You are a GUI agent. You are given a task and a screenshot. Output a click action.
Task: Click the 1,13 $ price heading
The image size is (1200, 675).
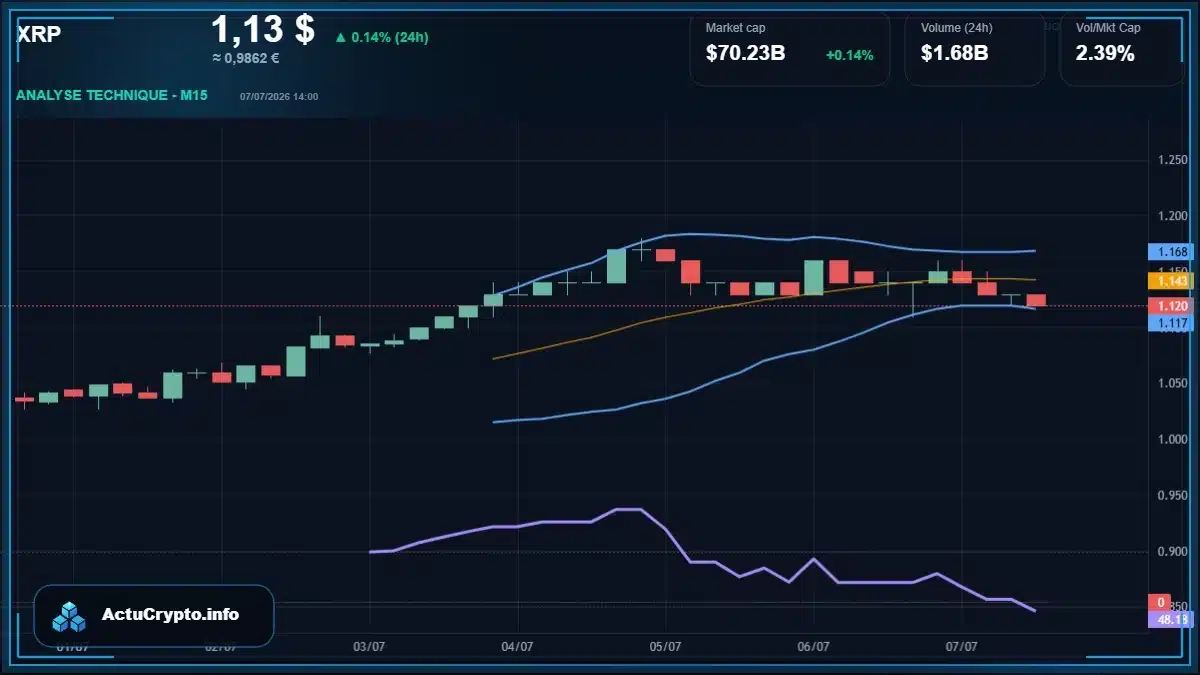tap(263, 29)
